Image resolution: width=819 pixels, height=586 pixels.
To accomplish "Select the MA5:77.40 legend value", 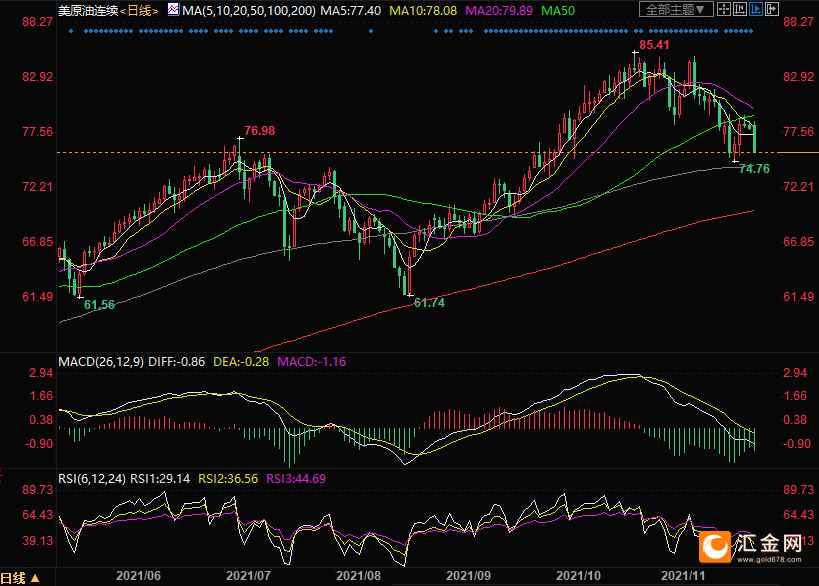I will click(x=350, y=10).
